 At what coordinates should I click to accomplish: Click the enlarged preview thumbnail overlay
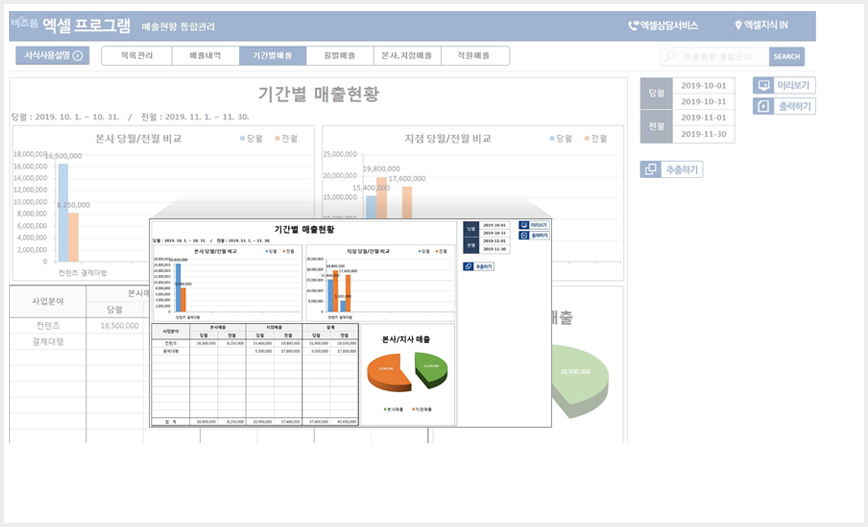(350, 323)
